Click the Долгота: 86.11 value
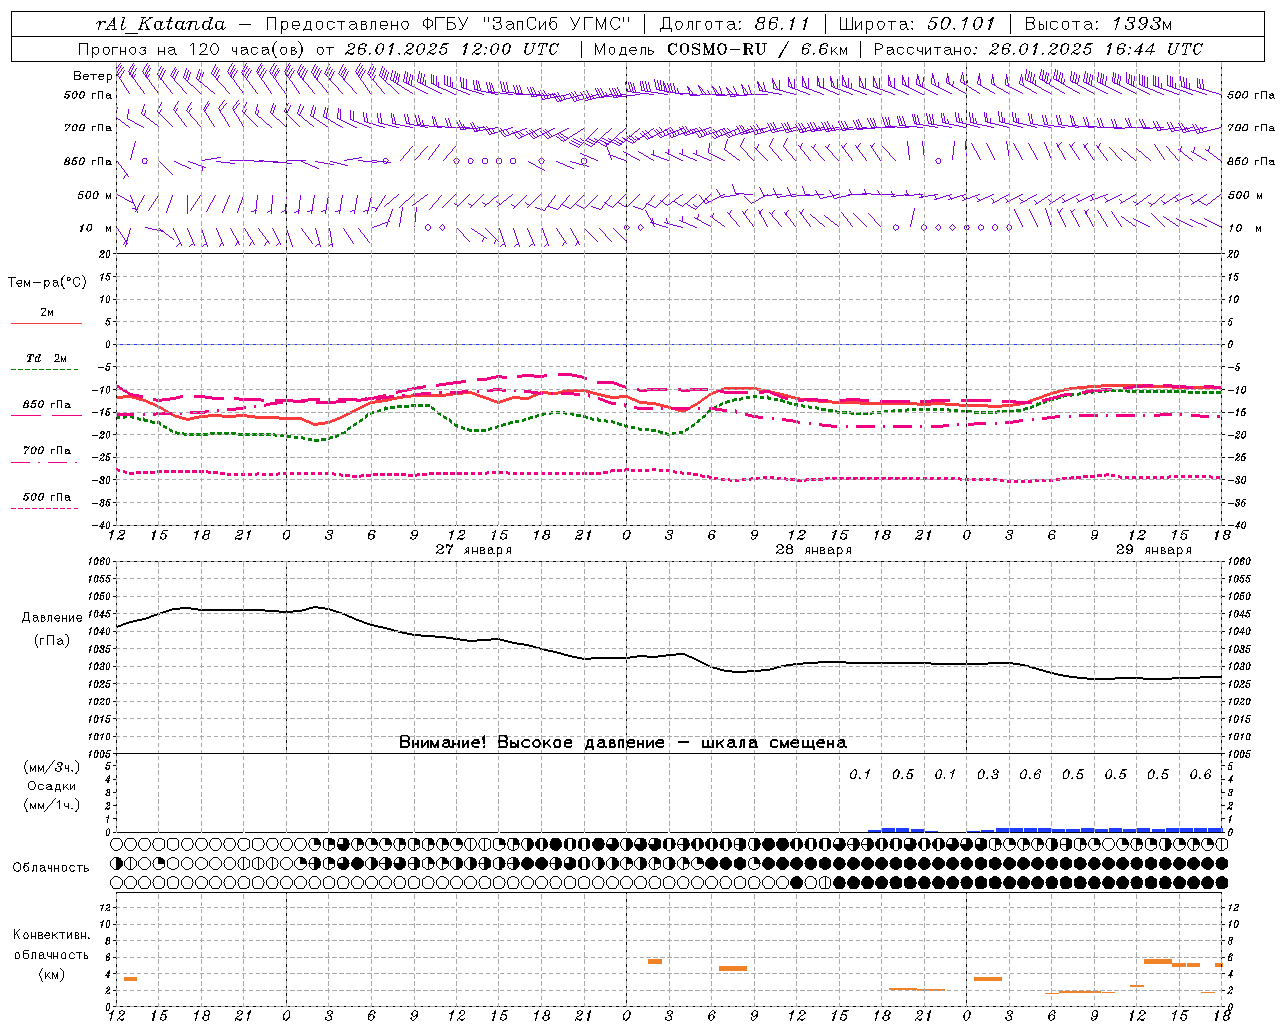 click(734, 24)
